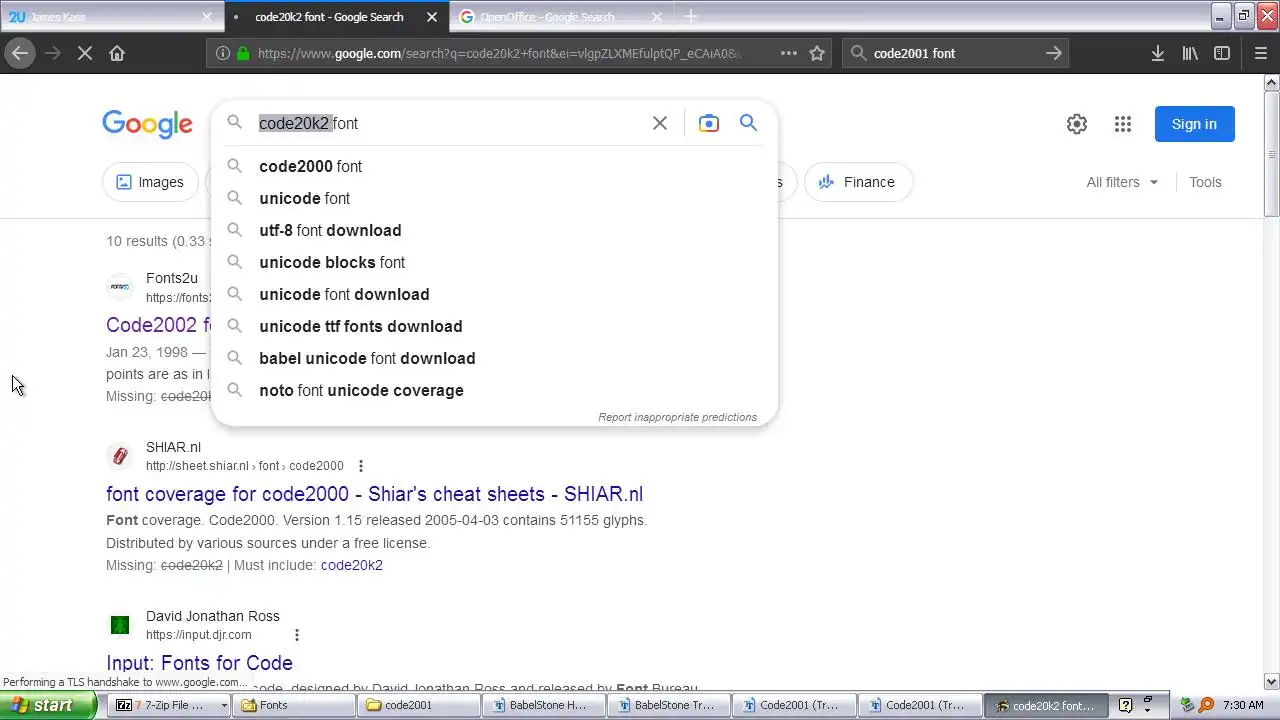
Task: Click the sheet.shiar.nl URL breadcrumb
Action: coord(244,466)
